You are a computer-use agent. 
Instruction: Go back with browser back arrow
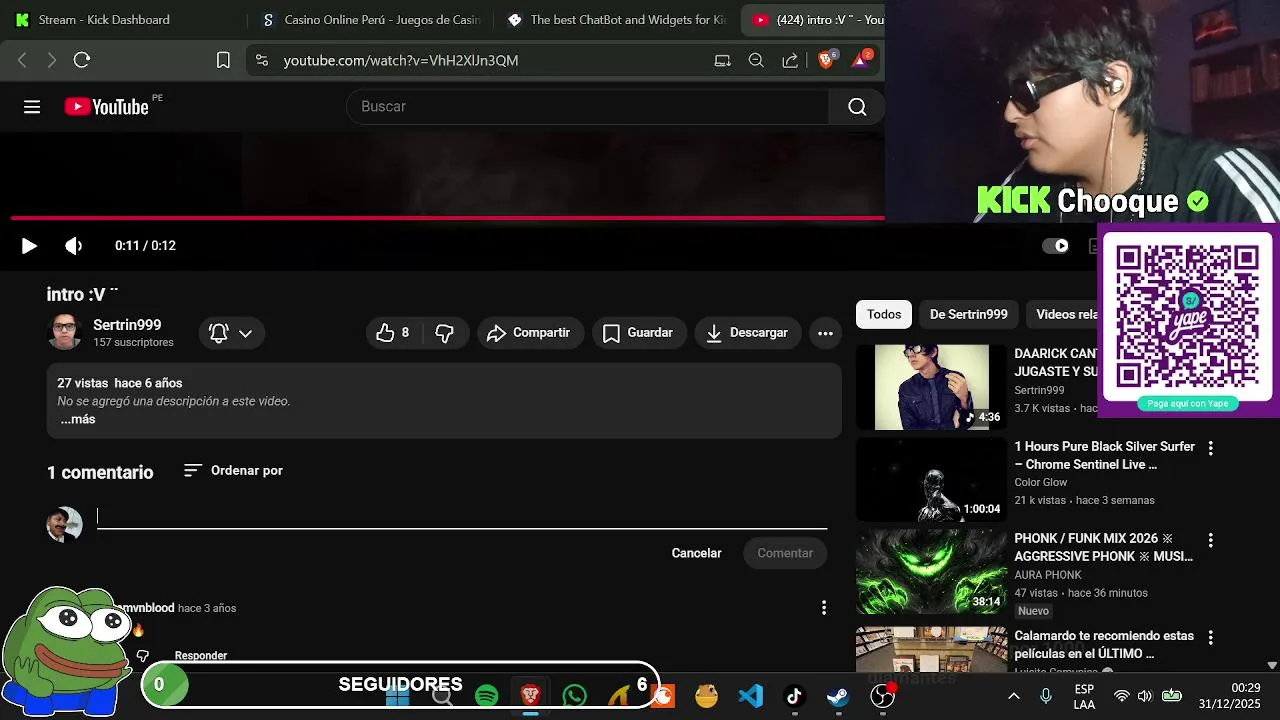tap(22, 60)
